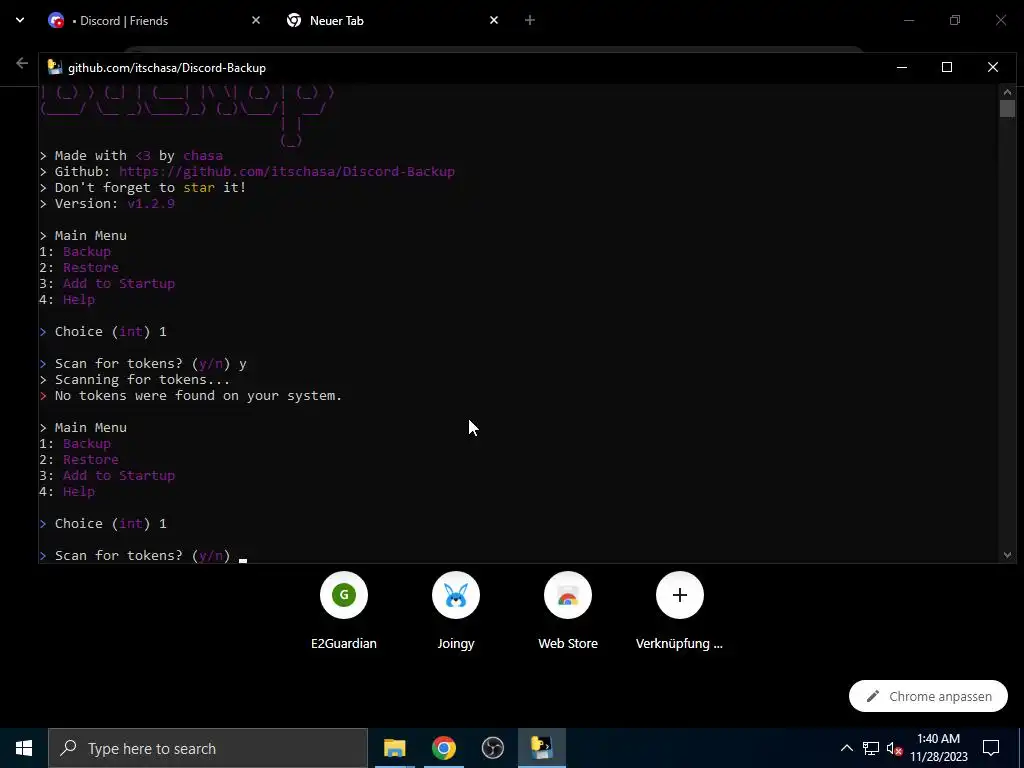Viewport: 1024px width, 768px height.
Task: Click Discord-Backup Python taskbar icon
Action: [541, 748]
